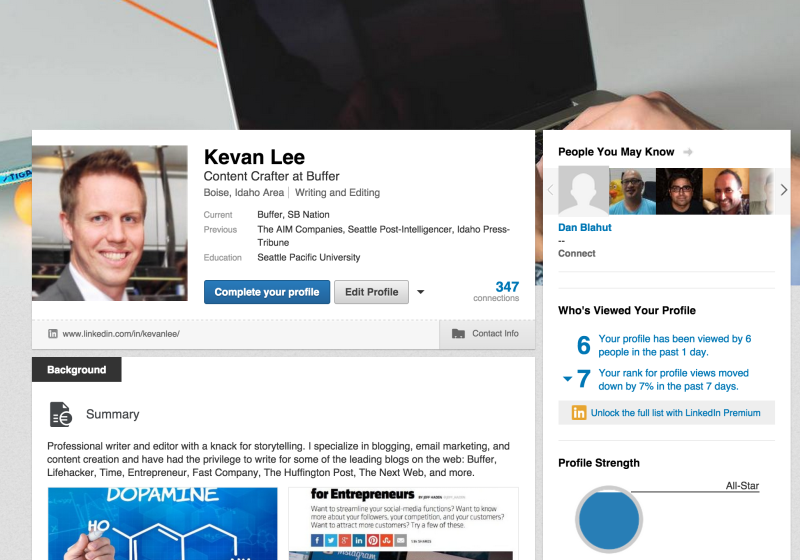The width and height of the screenshot is (800, 560).
Task: Click the Twitter share icon in article thumbnail
Action: 331,540
